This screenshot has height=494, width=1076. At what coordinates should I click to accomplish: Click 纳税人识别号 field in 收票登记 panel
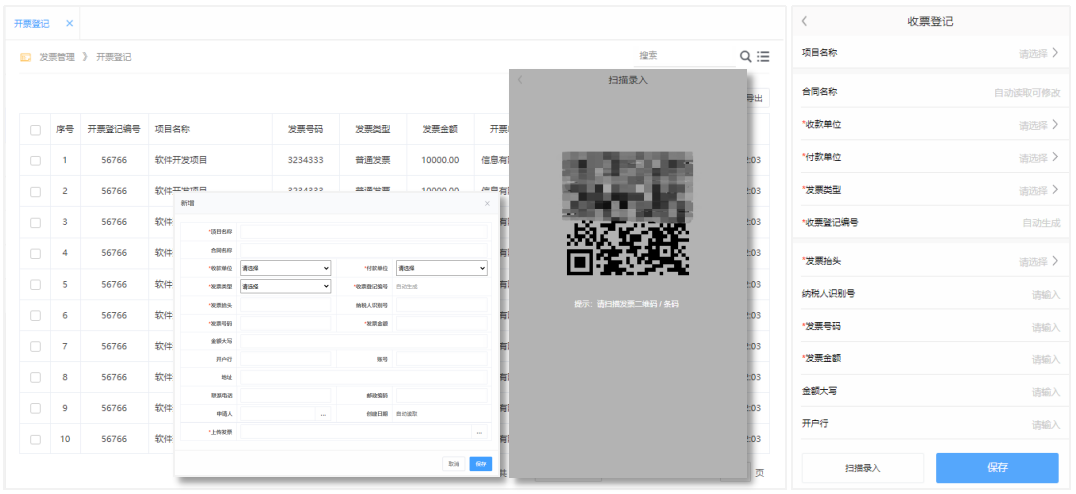[x=931, y=294]
